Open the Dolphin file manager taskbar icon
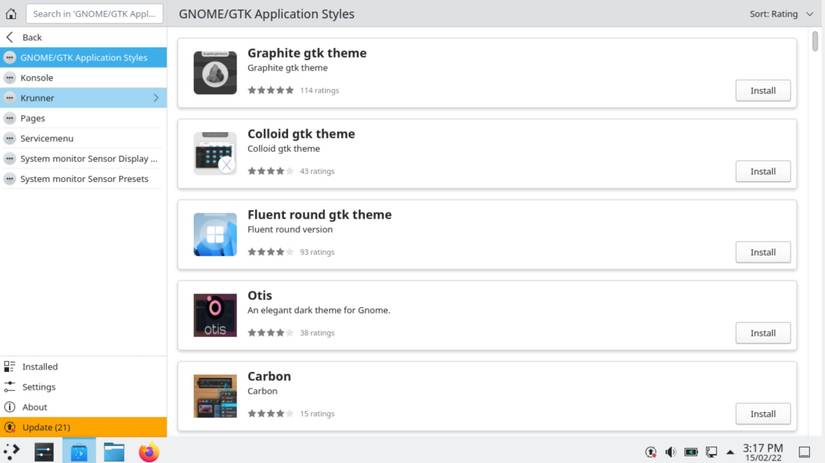This screenshot has width=825, height=463. (114, 451)
